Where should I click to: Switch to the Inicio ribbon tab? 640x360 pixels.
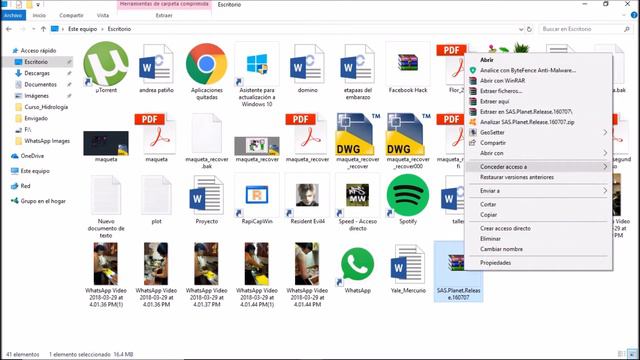click(39, 15)
